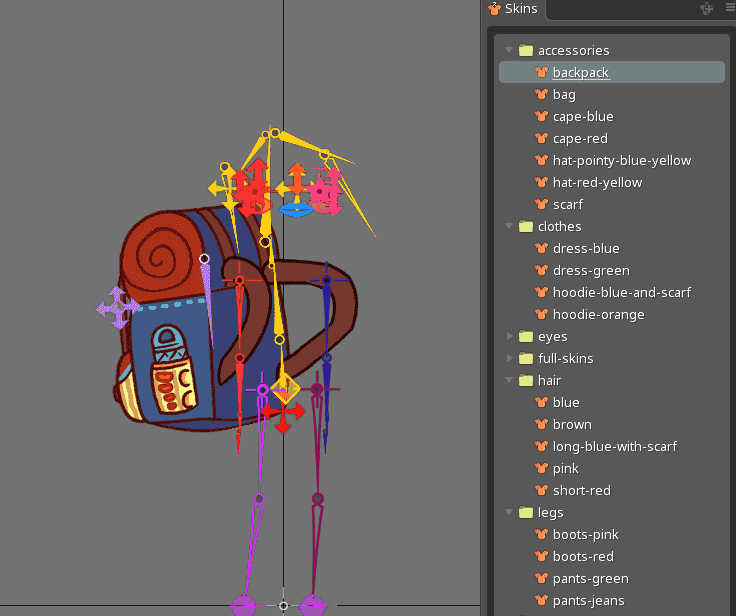This screenshot has height=616, width=736.
Task: Expand the full-skins folder
Action: pyautogui.click(x=510, y=359)
